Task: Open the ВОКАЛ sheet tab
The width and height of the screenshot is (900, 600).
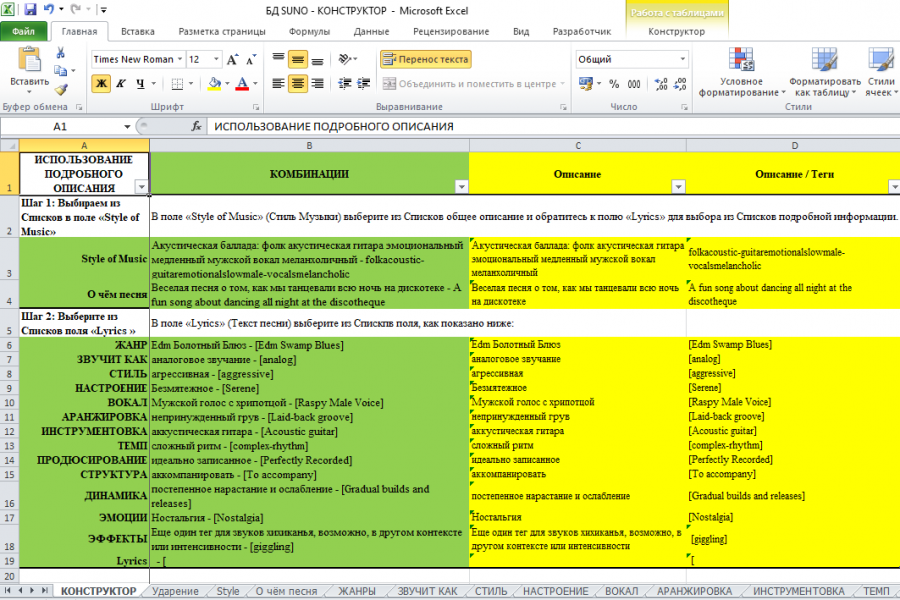Action: coord(621,591)
